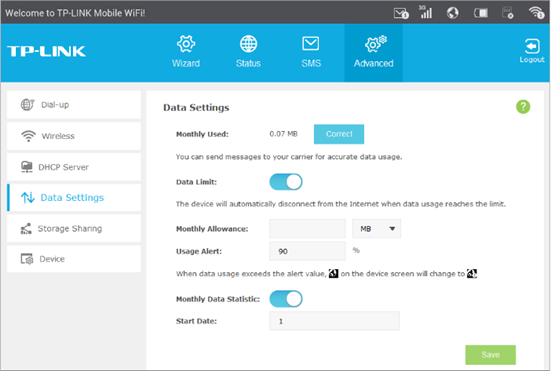Click the second alert icon after 'change to'
554x371 pixels.
click(472, 273)
